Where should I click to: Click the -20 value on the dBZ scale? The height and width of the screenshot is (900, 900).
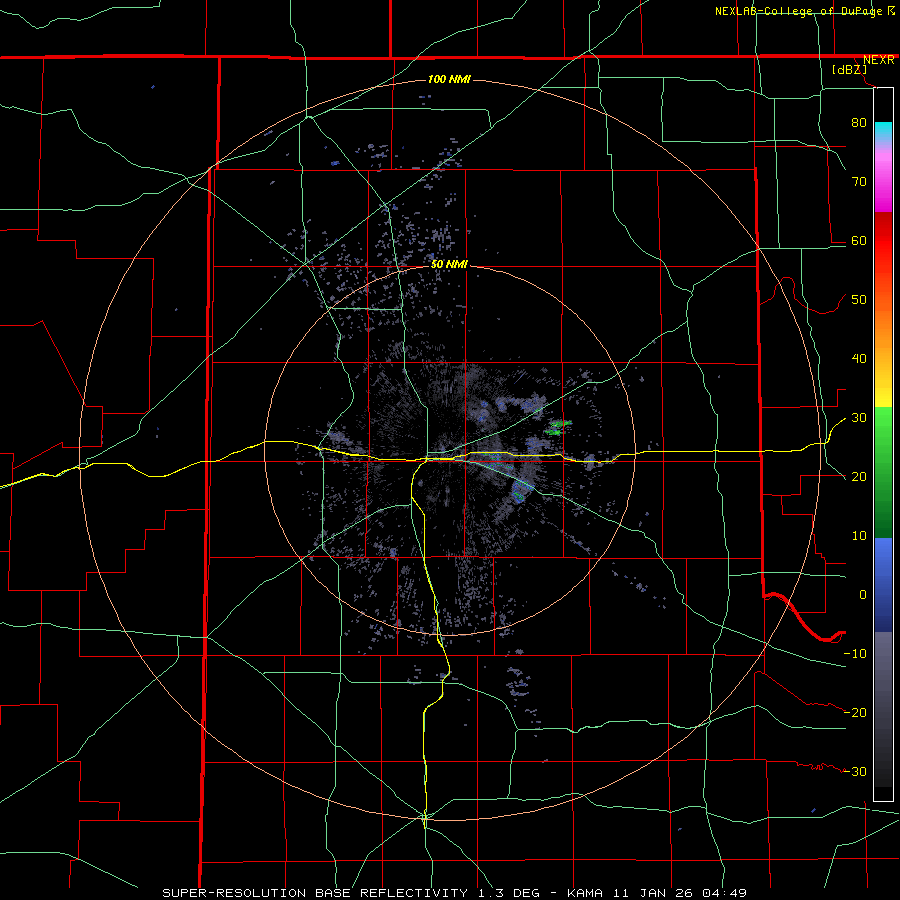click(855, 712)
